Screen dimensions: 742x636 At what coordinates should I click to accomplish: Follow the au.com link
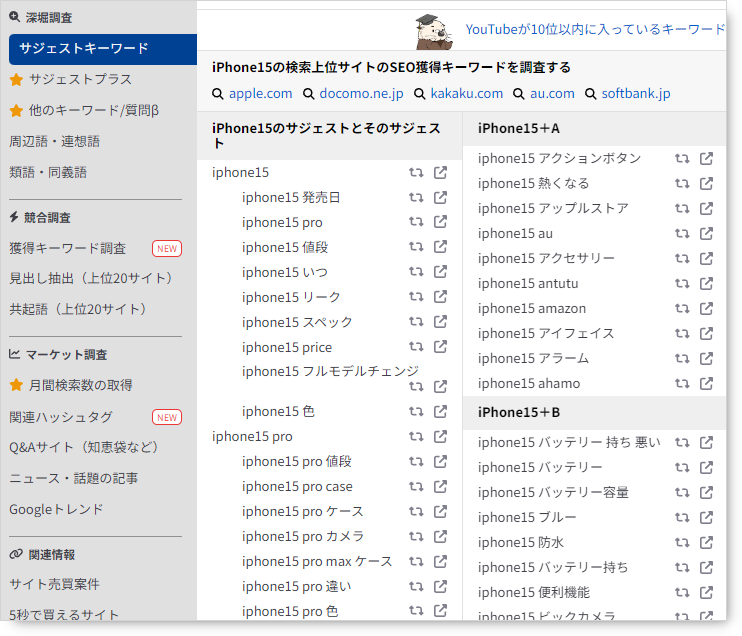(552, 94)
